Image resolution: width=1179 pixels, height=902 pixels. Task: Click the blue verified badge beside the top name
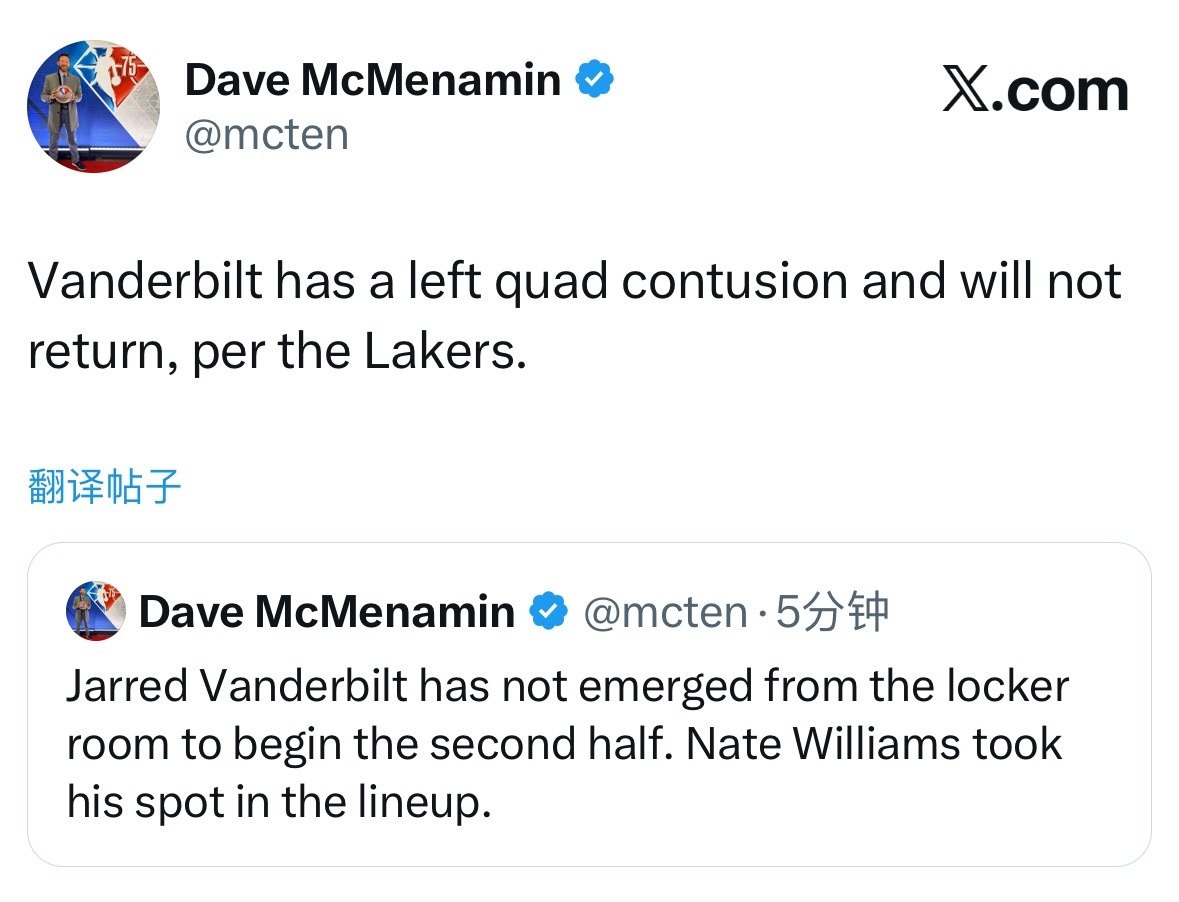pos(595,79)
